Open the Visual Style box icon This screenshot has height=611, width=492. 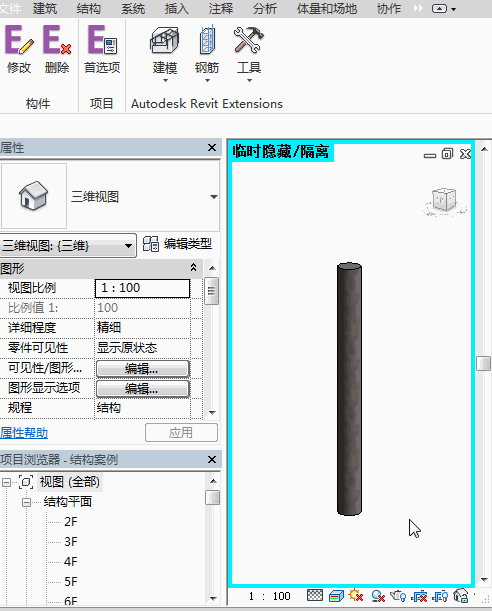coord(336,595)
